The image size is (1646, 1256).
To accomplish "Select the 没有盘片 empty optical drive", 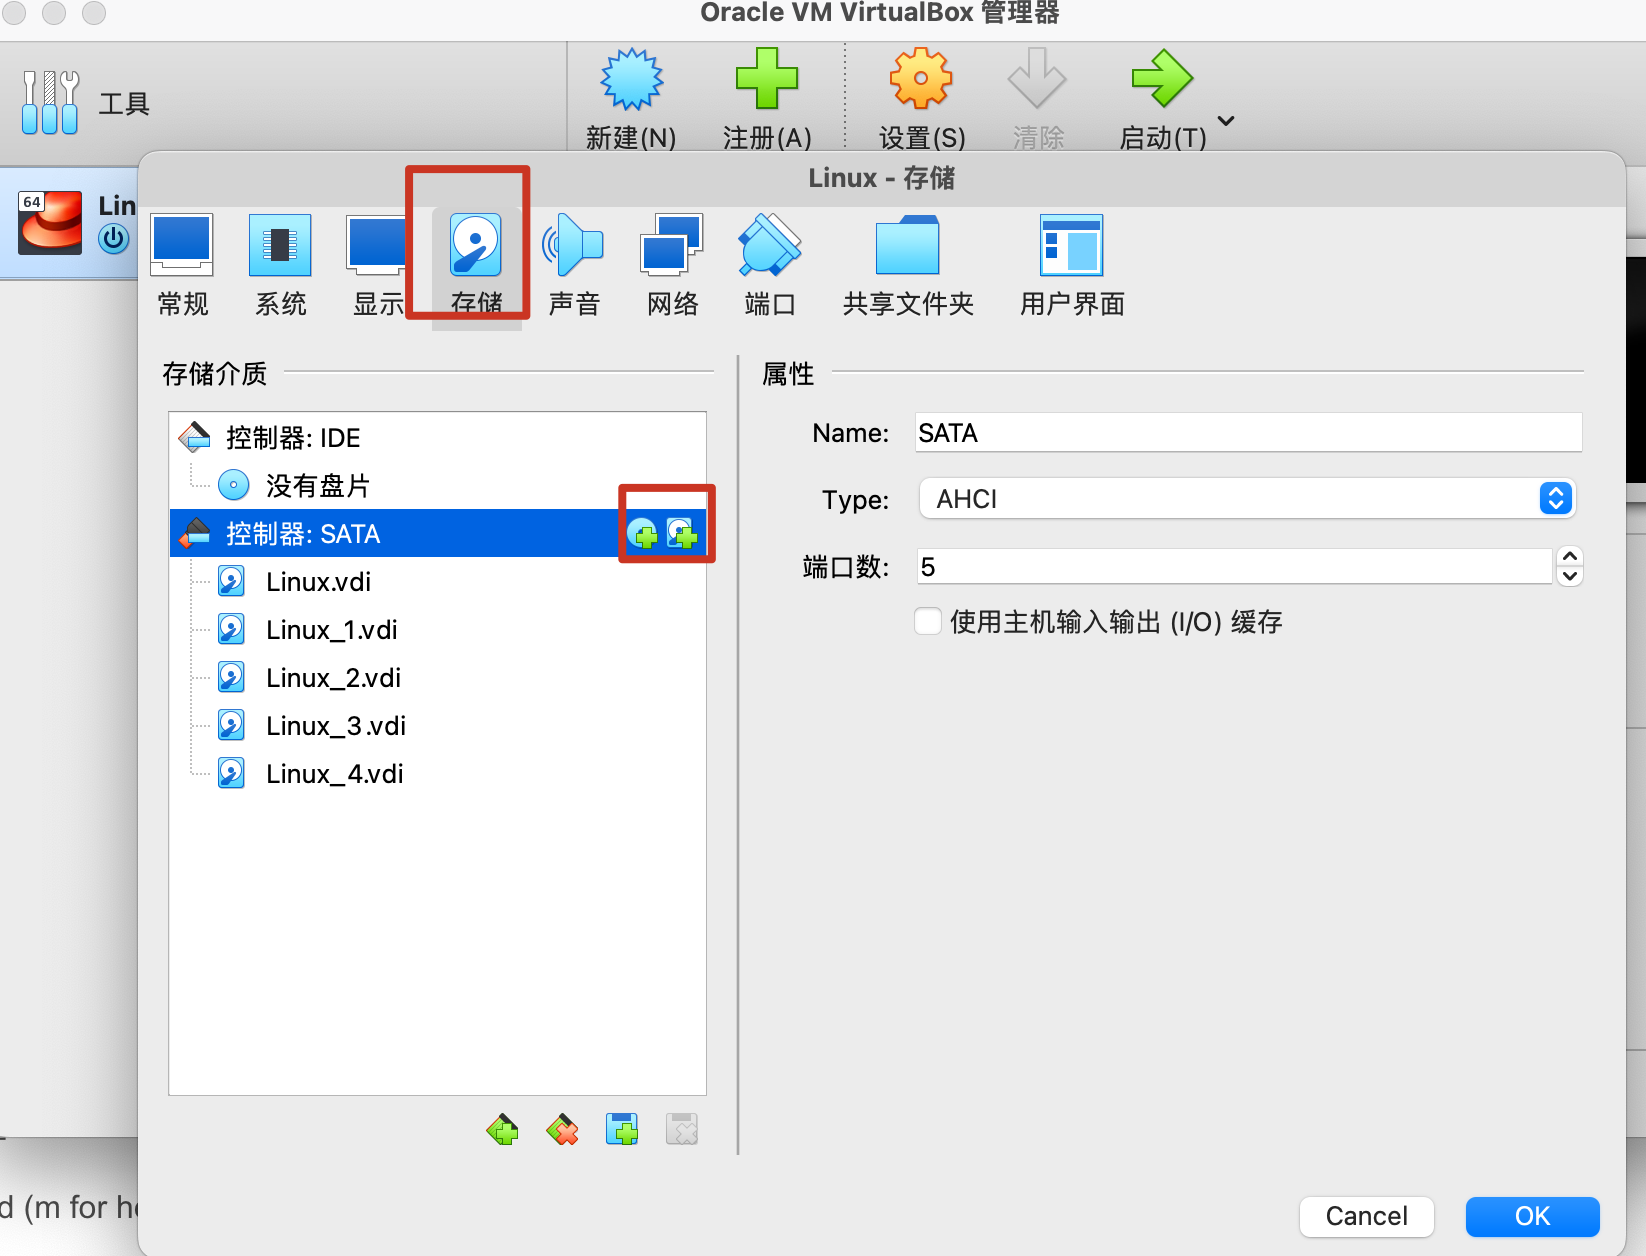I will [438, 485].
